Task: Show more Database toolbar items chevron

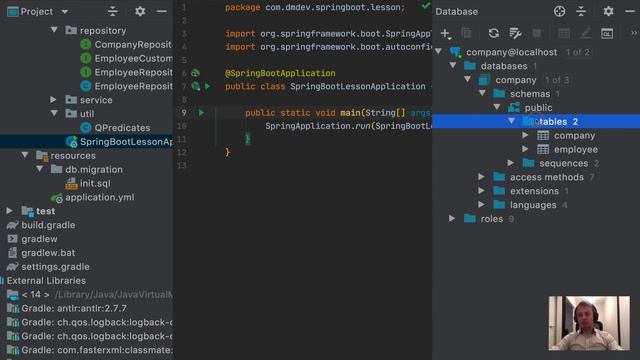Action: pyautogui.click(x=633, y=33)
